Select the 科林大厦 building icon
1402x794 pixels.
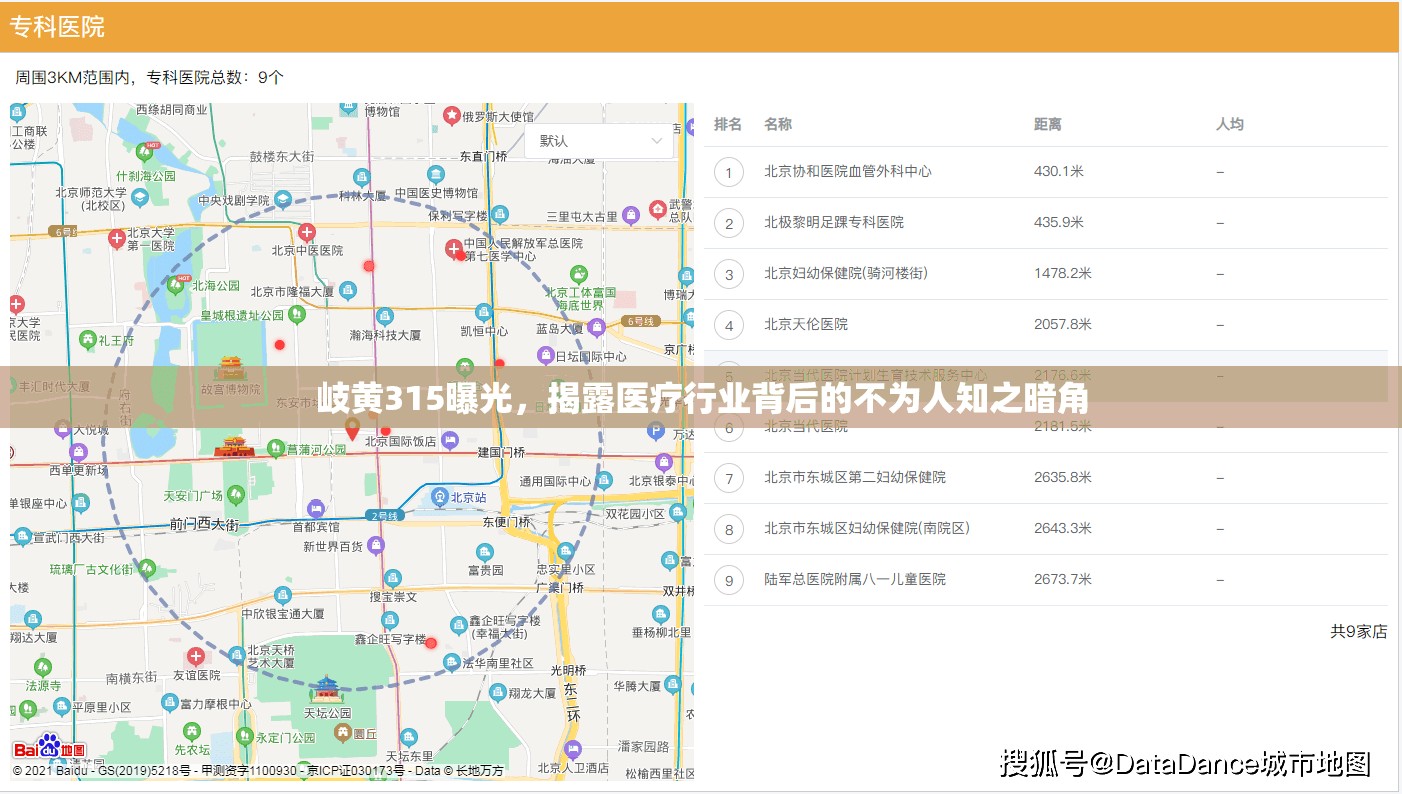click(x=362, y=178)
